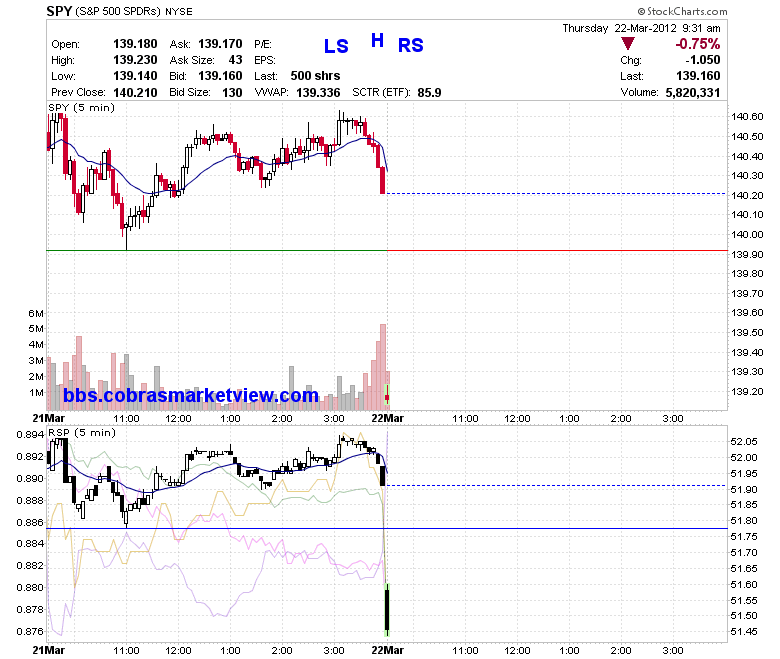Click the Bid value 139.160
Screen dimensions: 780x659
pyautogui.click(x=220, y=76)
